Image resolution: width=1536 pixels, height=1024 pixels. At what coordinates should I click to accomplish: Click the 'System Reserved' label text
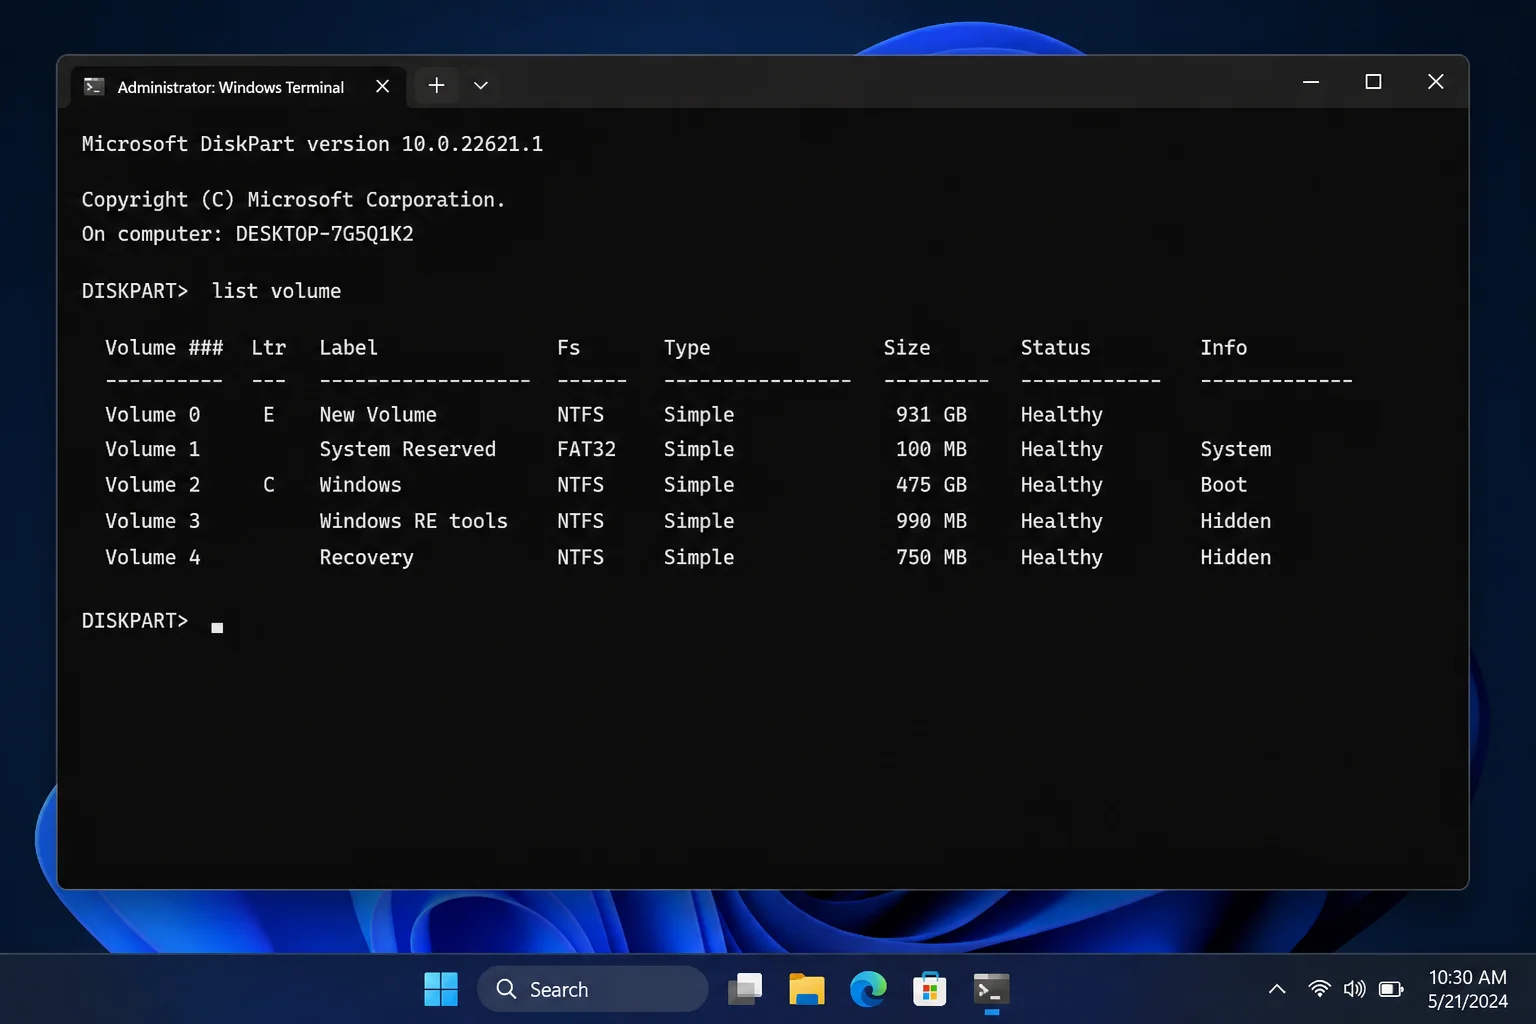(x=408, y=449)
